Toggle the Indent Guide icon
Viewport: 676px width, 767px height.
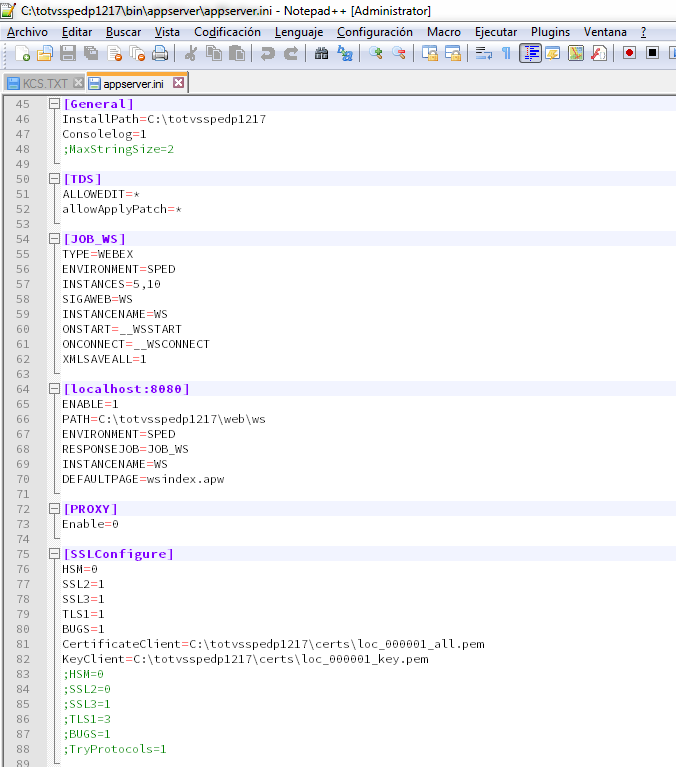tap(530, 53)
